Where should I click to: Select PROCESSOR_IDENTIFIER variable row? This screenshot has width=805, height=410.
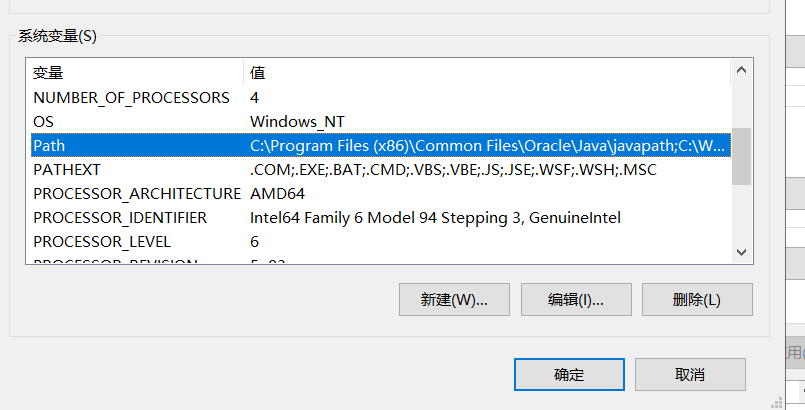tap(381, 218)
